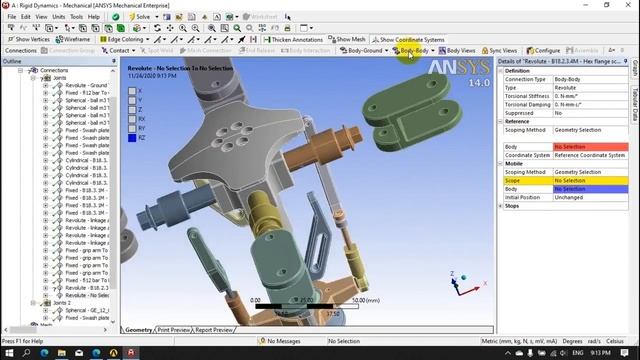Viewport: 640px width, 360px height.
Task: Click the green Previous View magnifier icon
Action: pyautogui.click(x=237, y=28)
